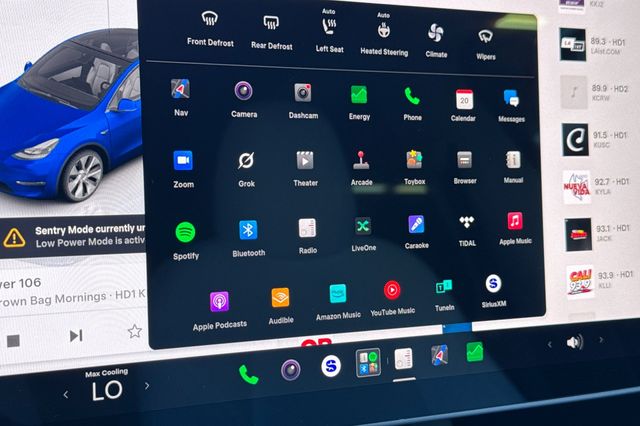Viewport: 640px width, 426px height.
Task: Launch the Zoom app
Action: (183, 160)
